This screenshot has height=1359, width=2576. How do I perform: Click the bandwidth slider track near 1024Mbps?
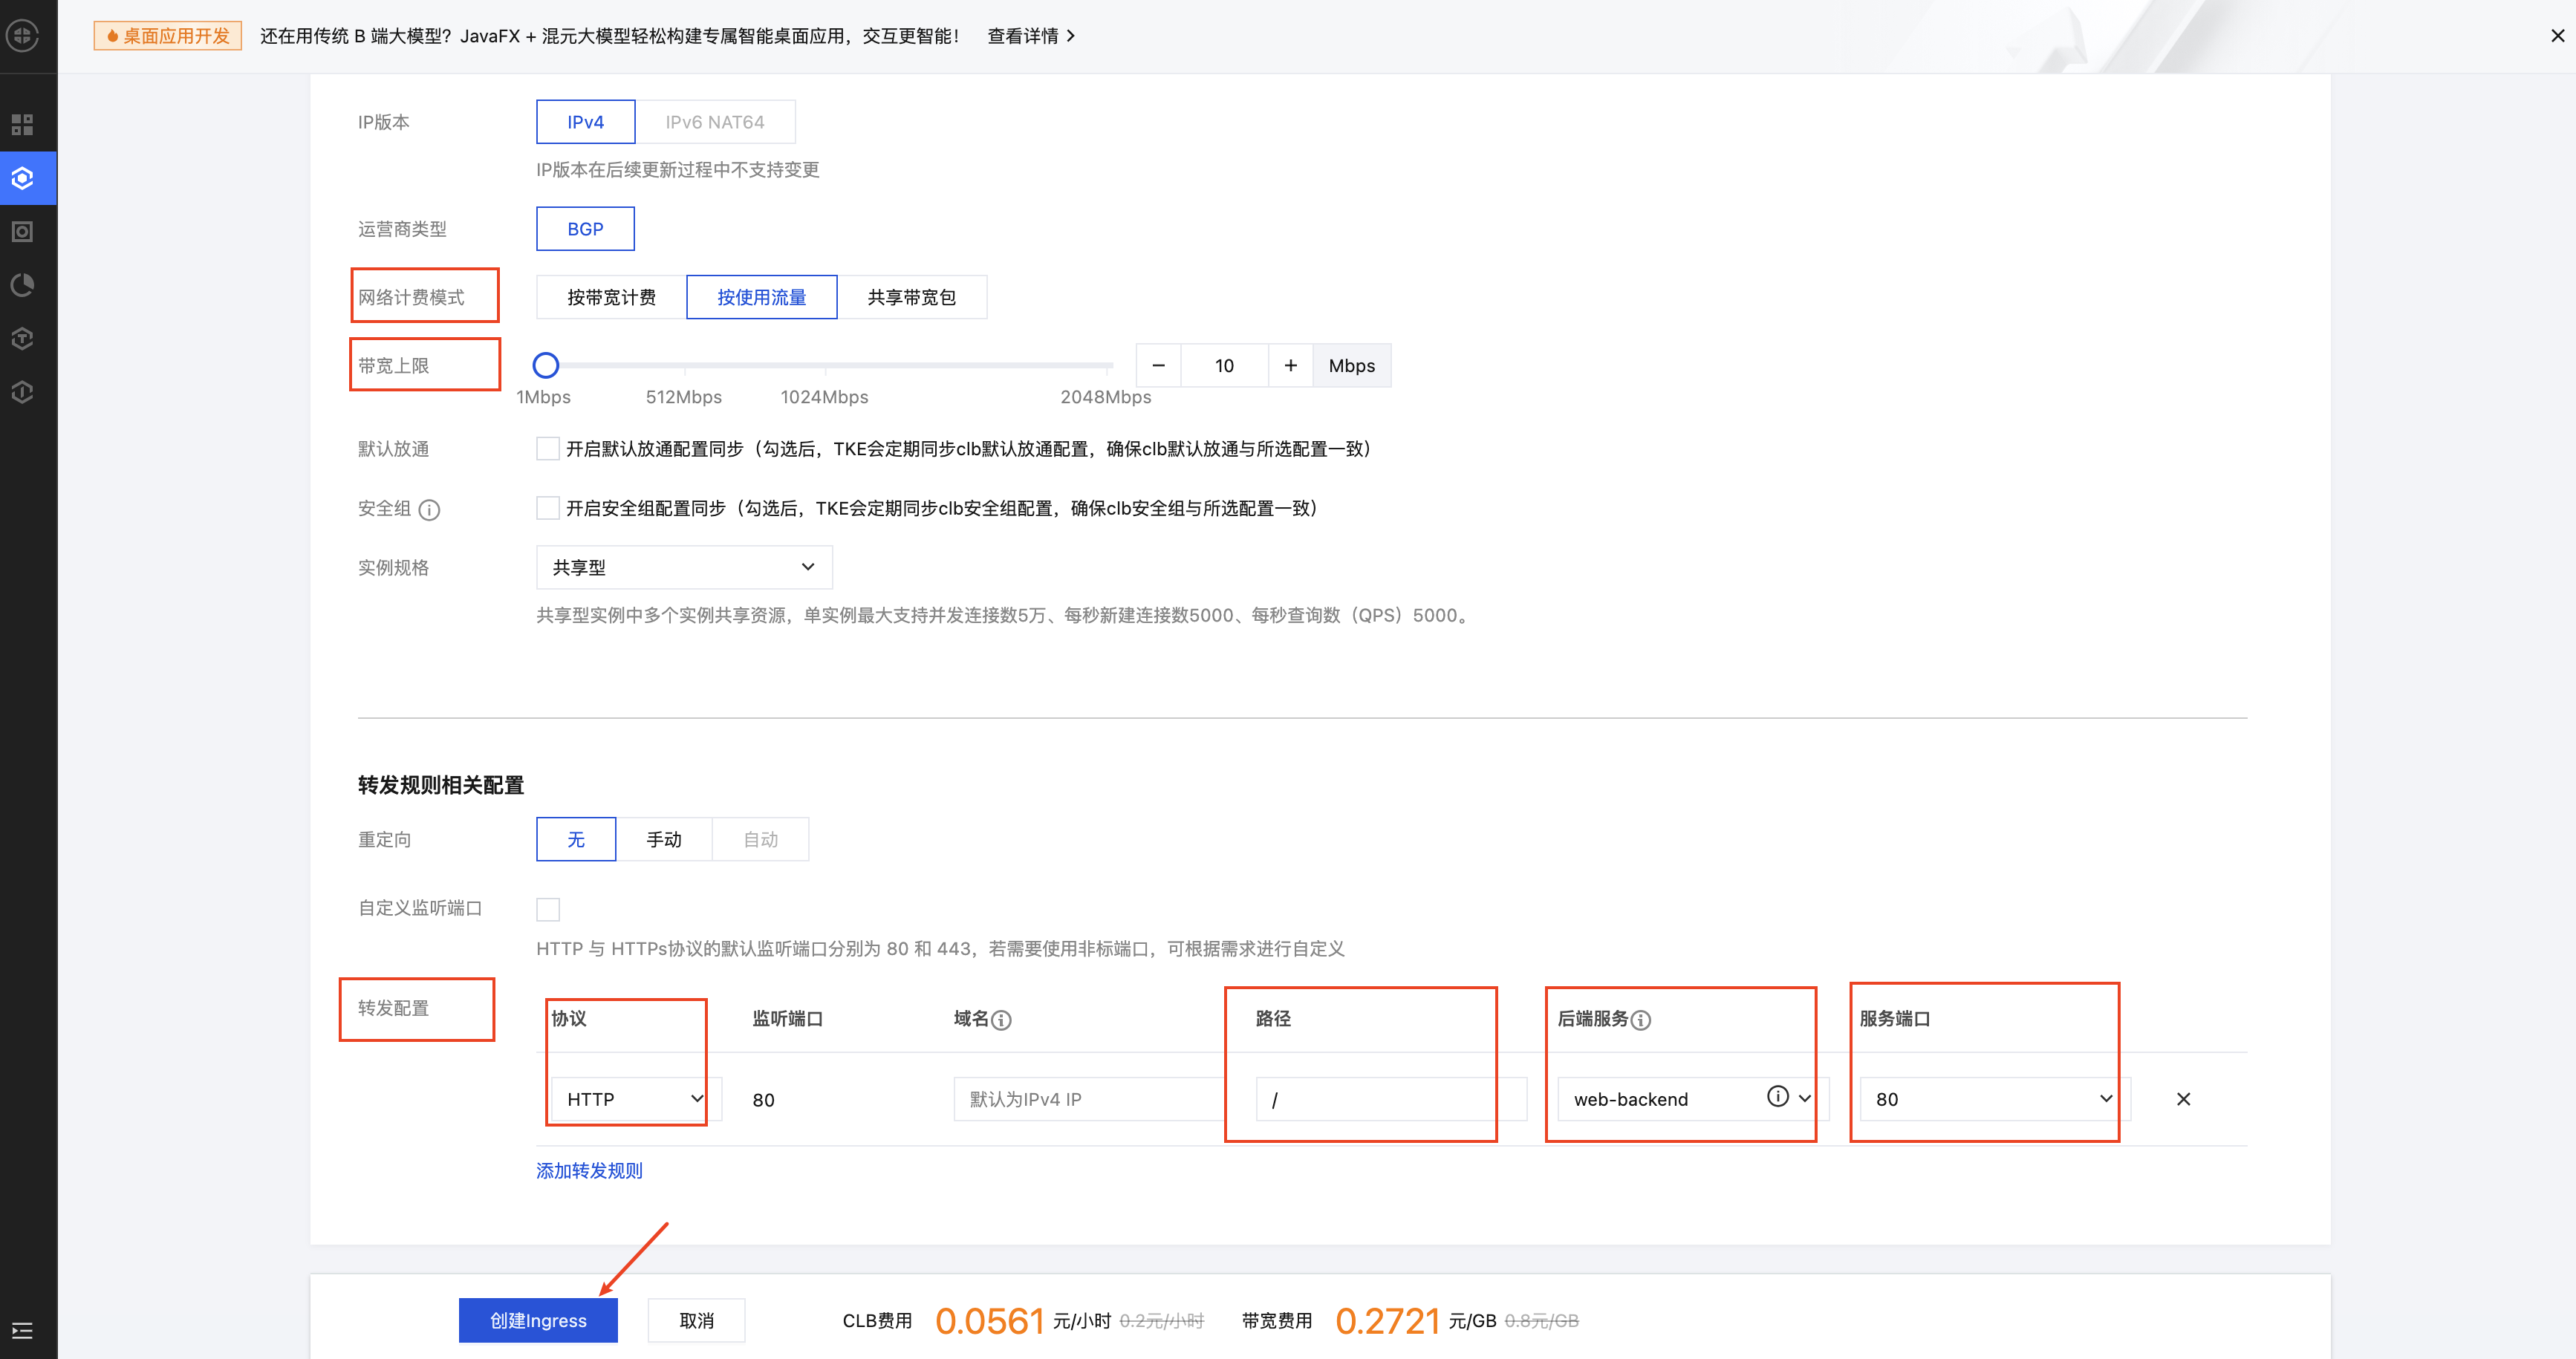825,365
